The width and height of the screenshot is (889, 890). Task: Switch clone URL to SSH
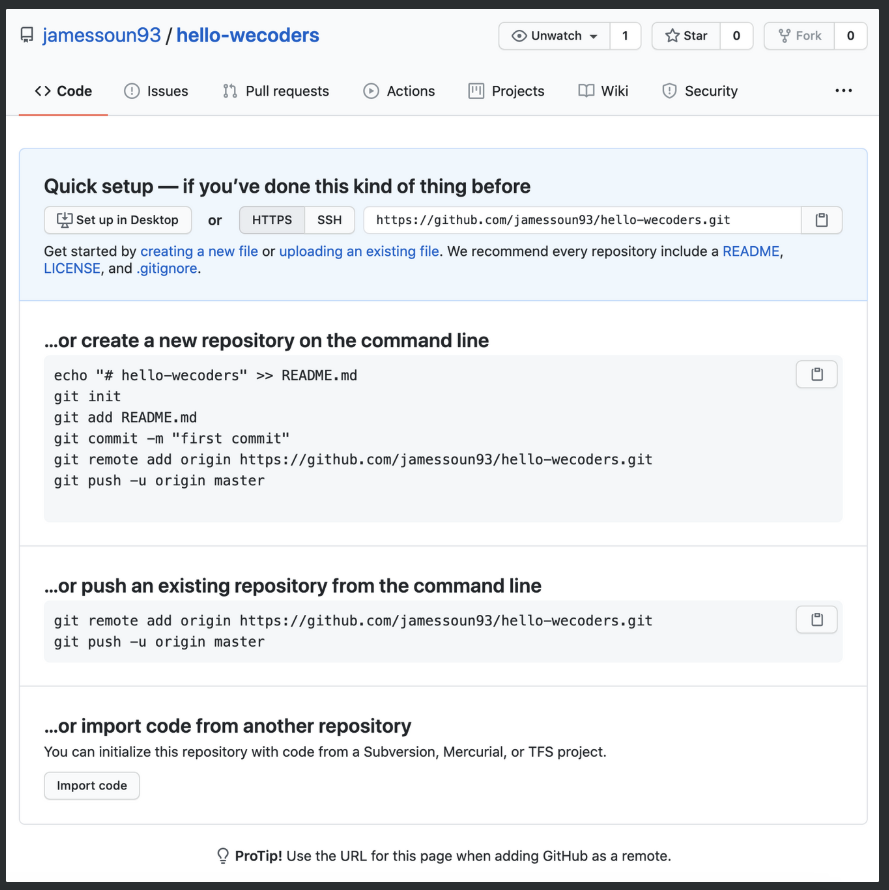tap(329, 220)
